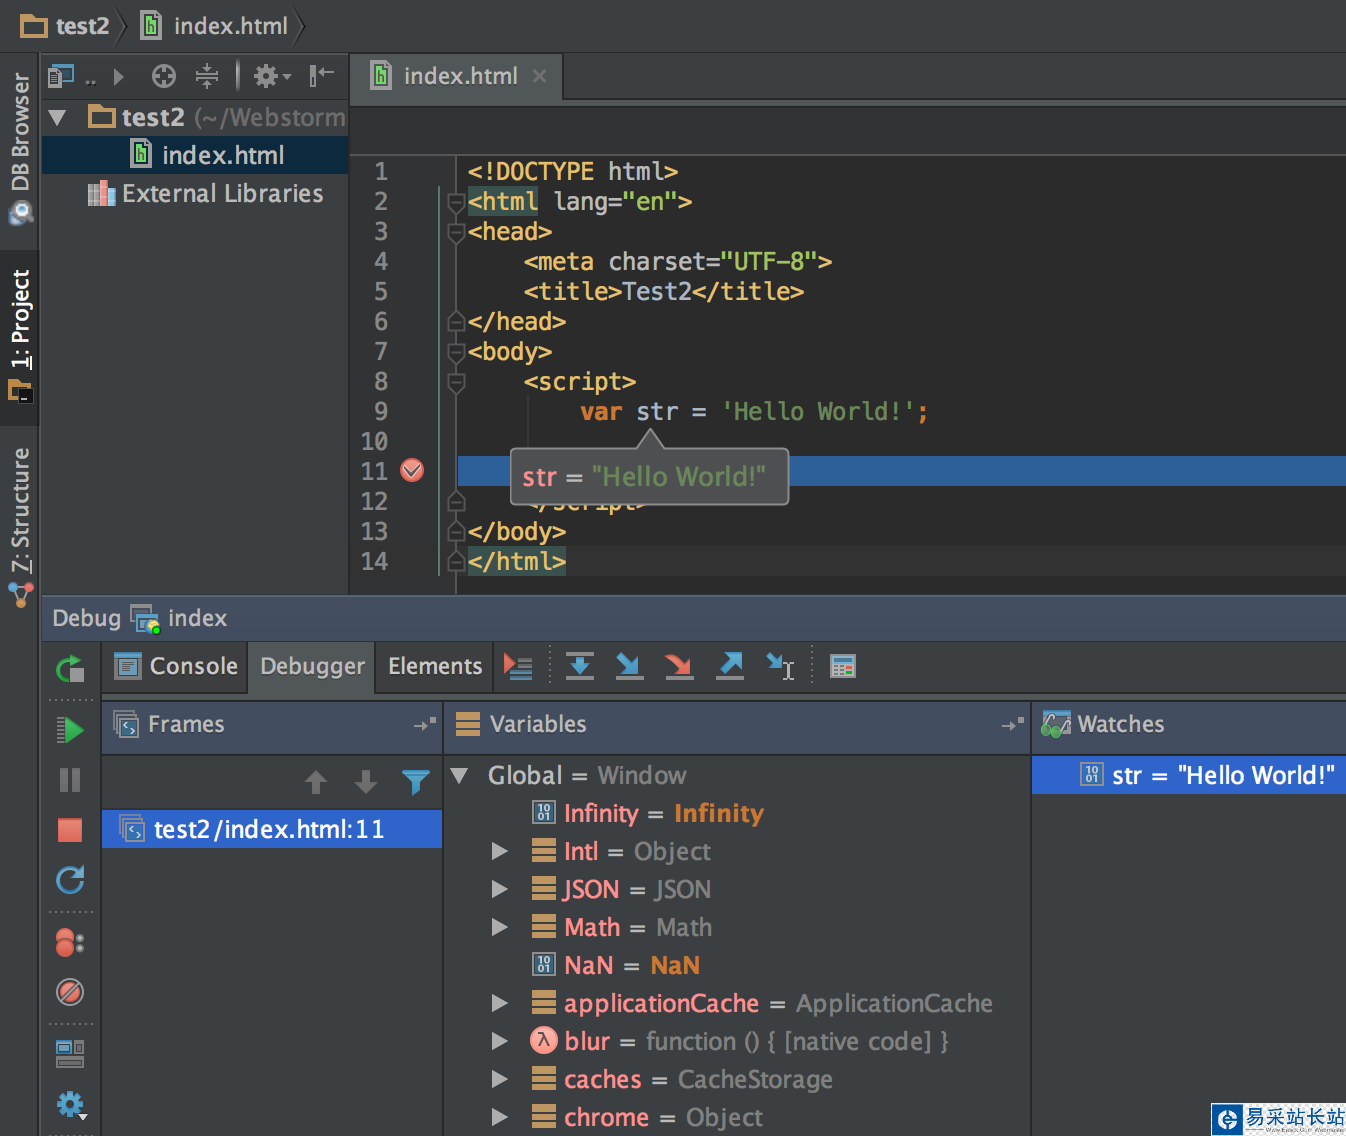Pause the program execution
The width and height of the screenshot is (1346, 1136).
point(70,780)
